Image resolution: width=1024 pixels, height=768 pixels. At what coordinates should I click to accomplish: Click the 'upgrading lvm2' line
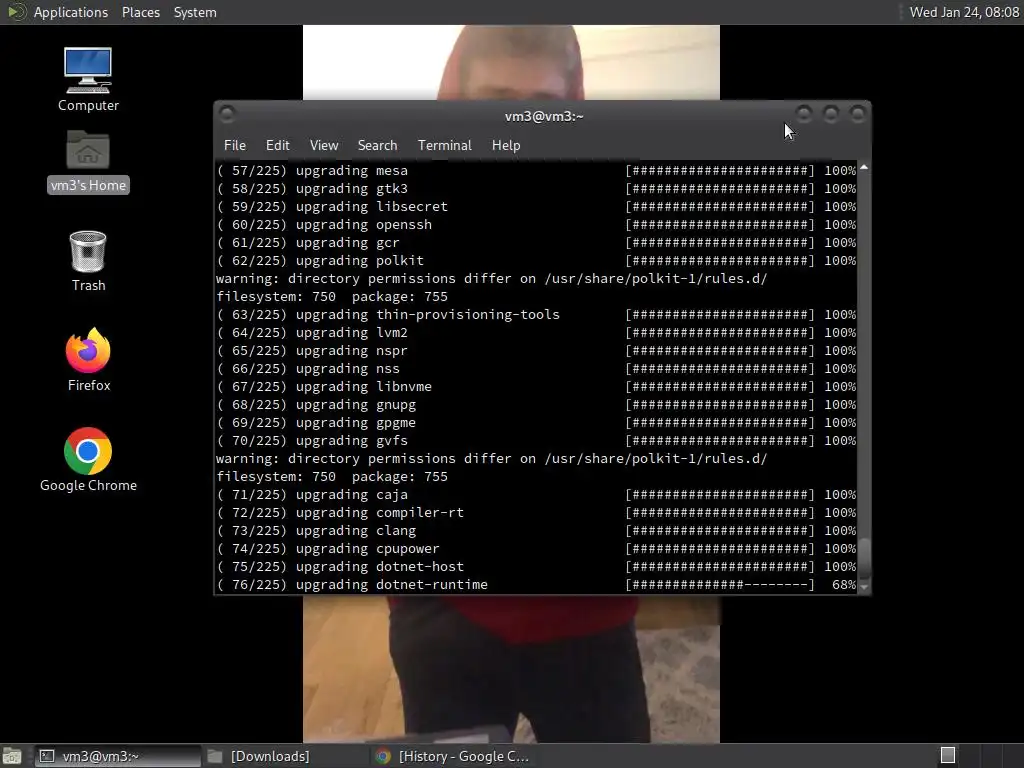pyautogui.click(x=536, y=332)
